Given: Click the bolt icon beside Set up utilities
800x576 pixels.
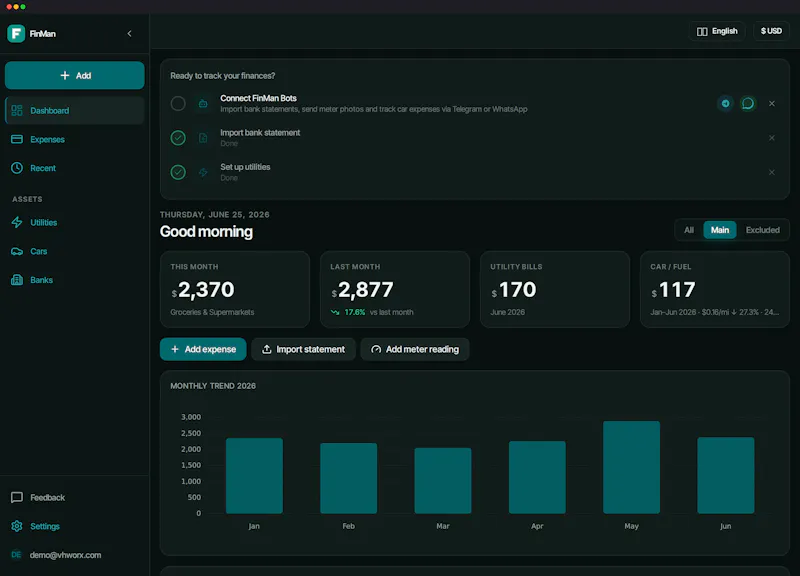Looking at the screenshot, I should pyautogui.click(x=203, y=172).
